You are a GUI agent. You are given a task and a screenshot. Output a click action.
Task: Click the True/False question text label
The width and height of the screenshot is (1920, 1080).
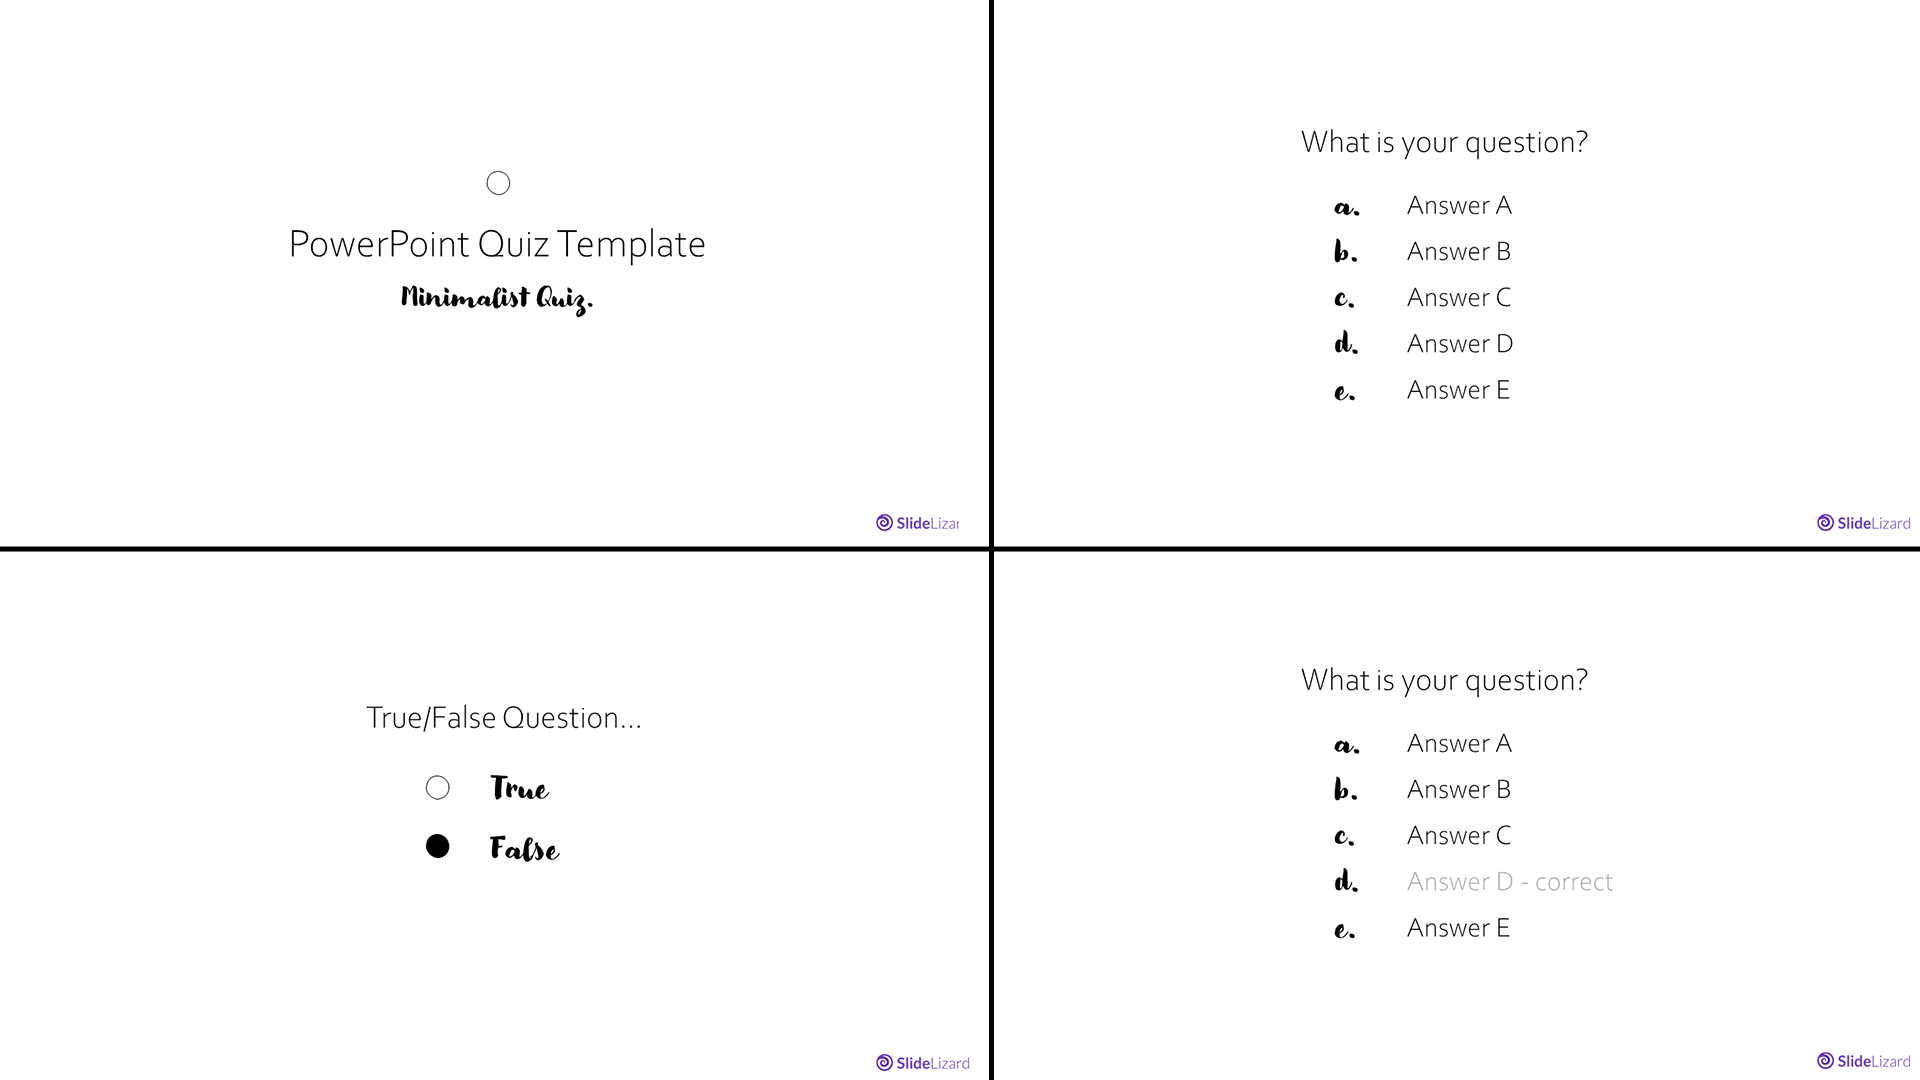(504, 716)
